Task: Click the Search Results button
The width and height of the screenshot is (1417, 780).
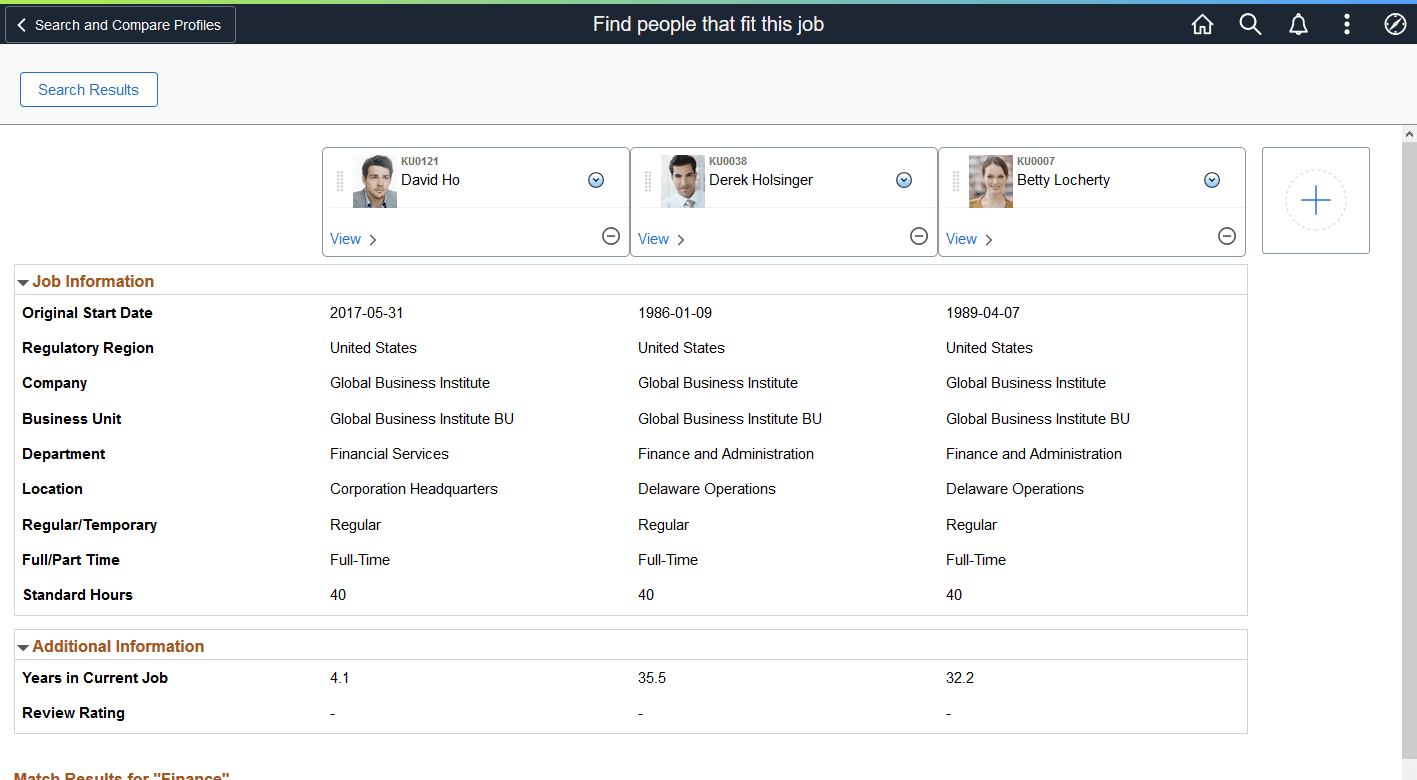Action: click(88, 89)
